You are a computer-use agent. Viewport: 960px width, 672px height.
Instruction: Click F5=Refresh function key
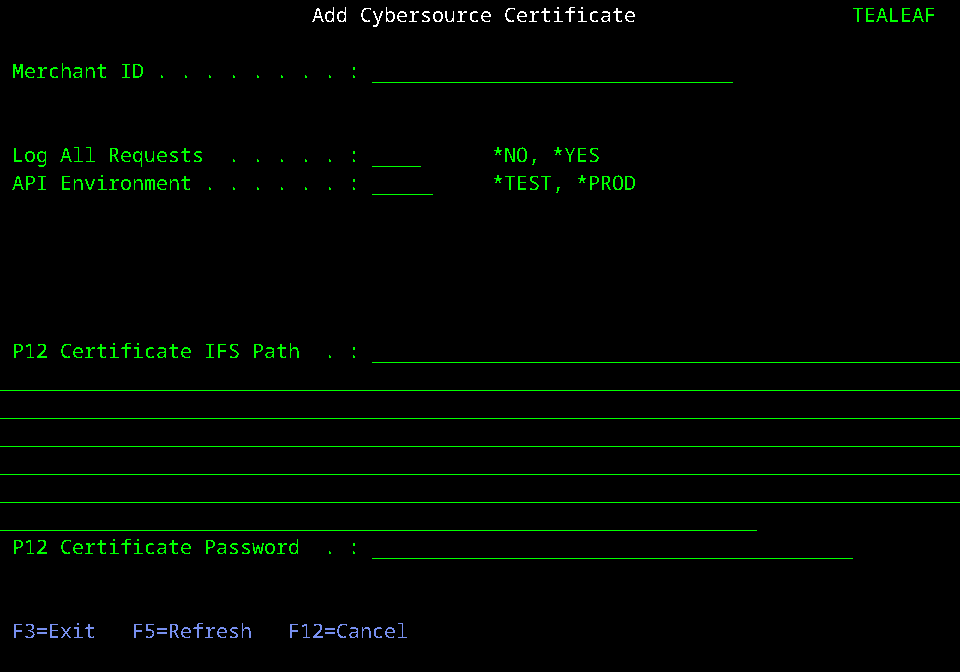coord(192,632)
